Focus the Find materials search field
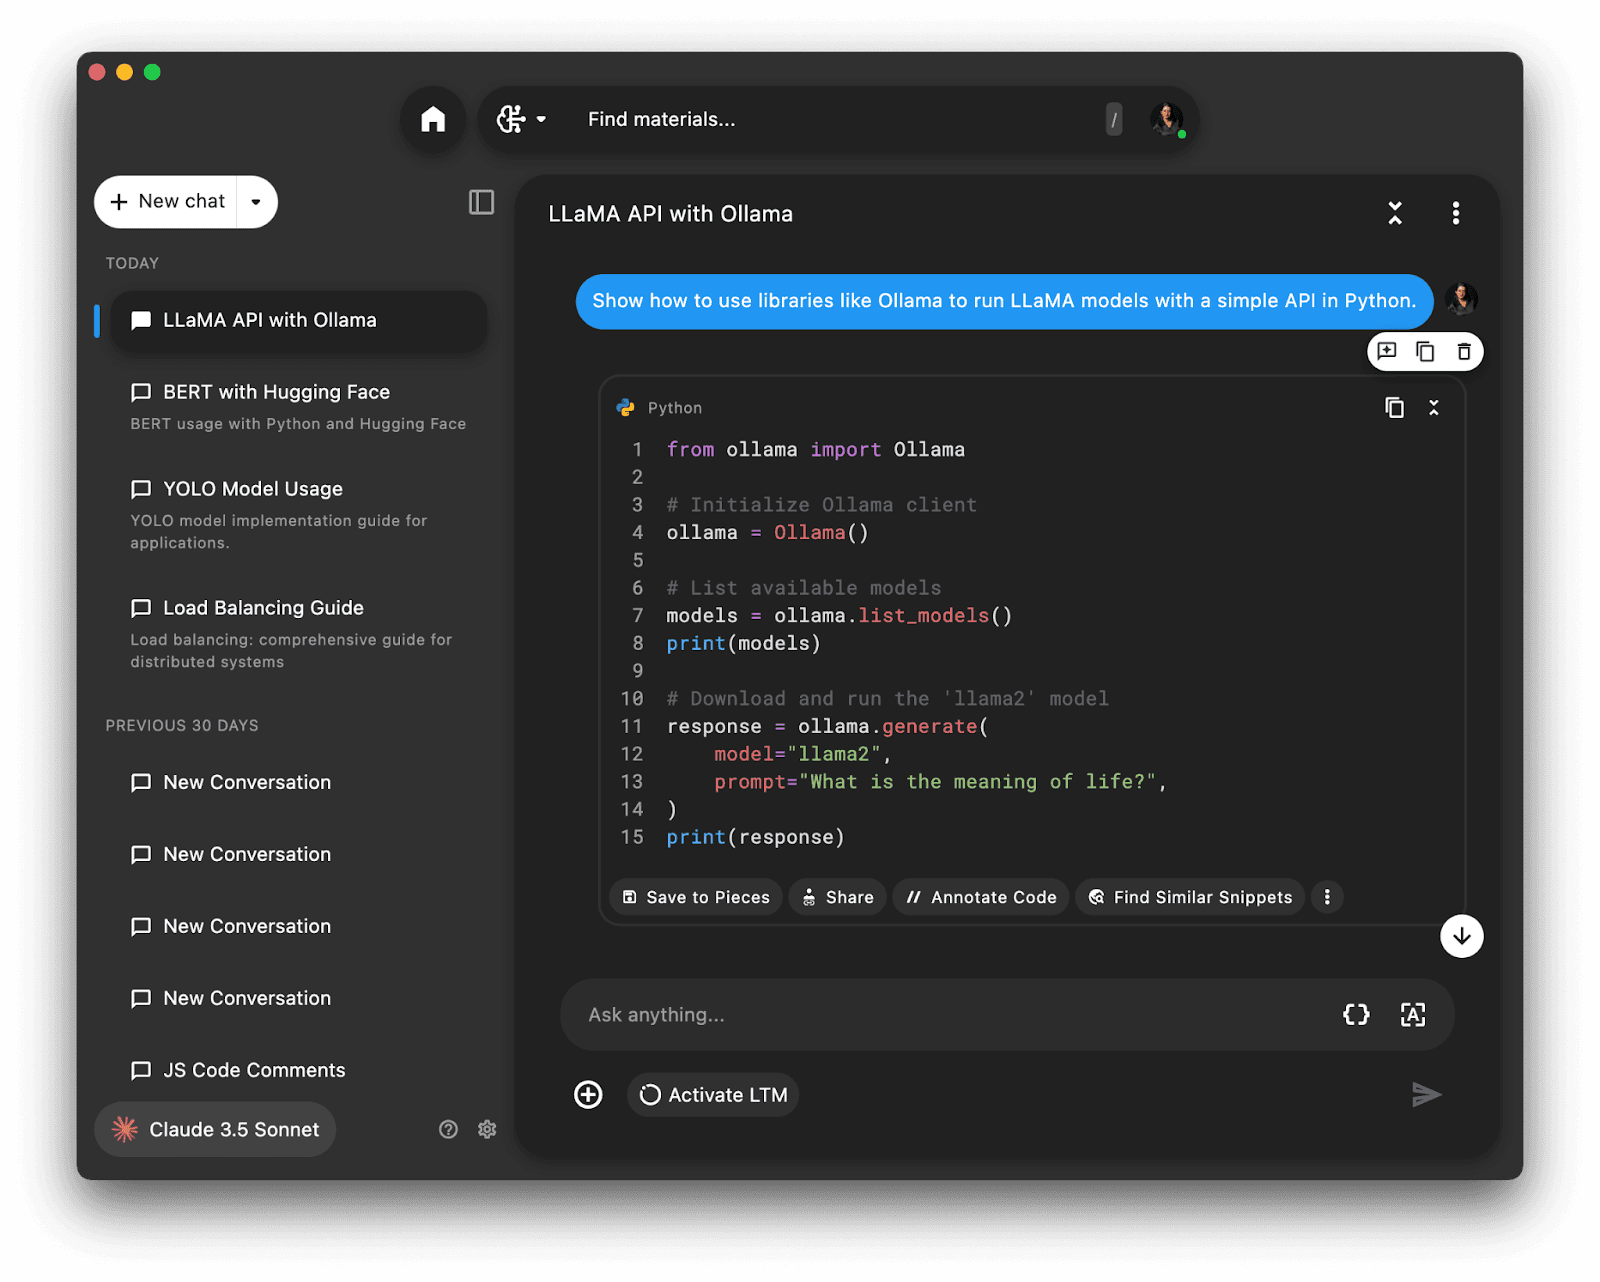The width and height of the screenshot is (1600, 1282). coord(840,120)
